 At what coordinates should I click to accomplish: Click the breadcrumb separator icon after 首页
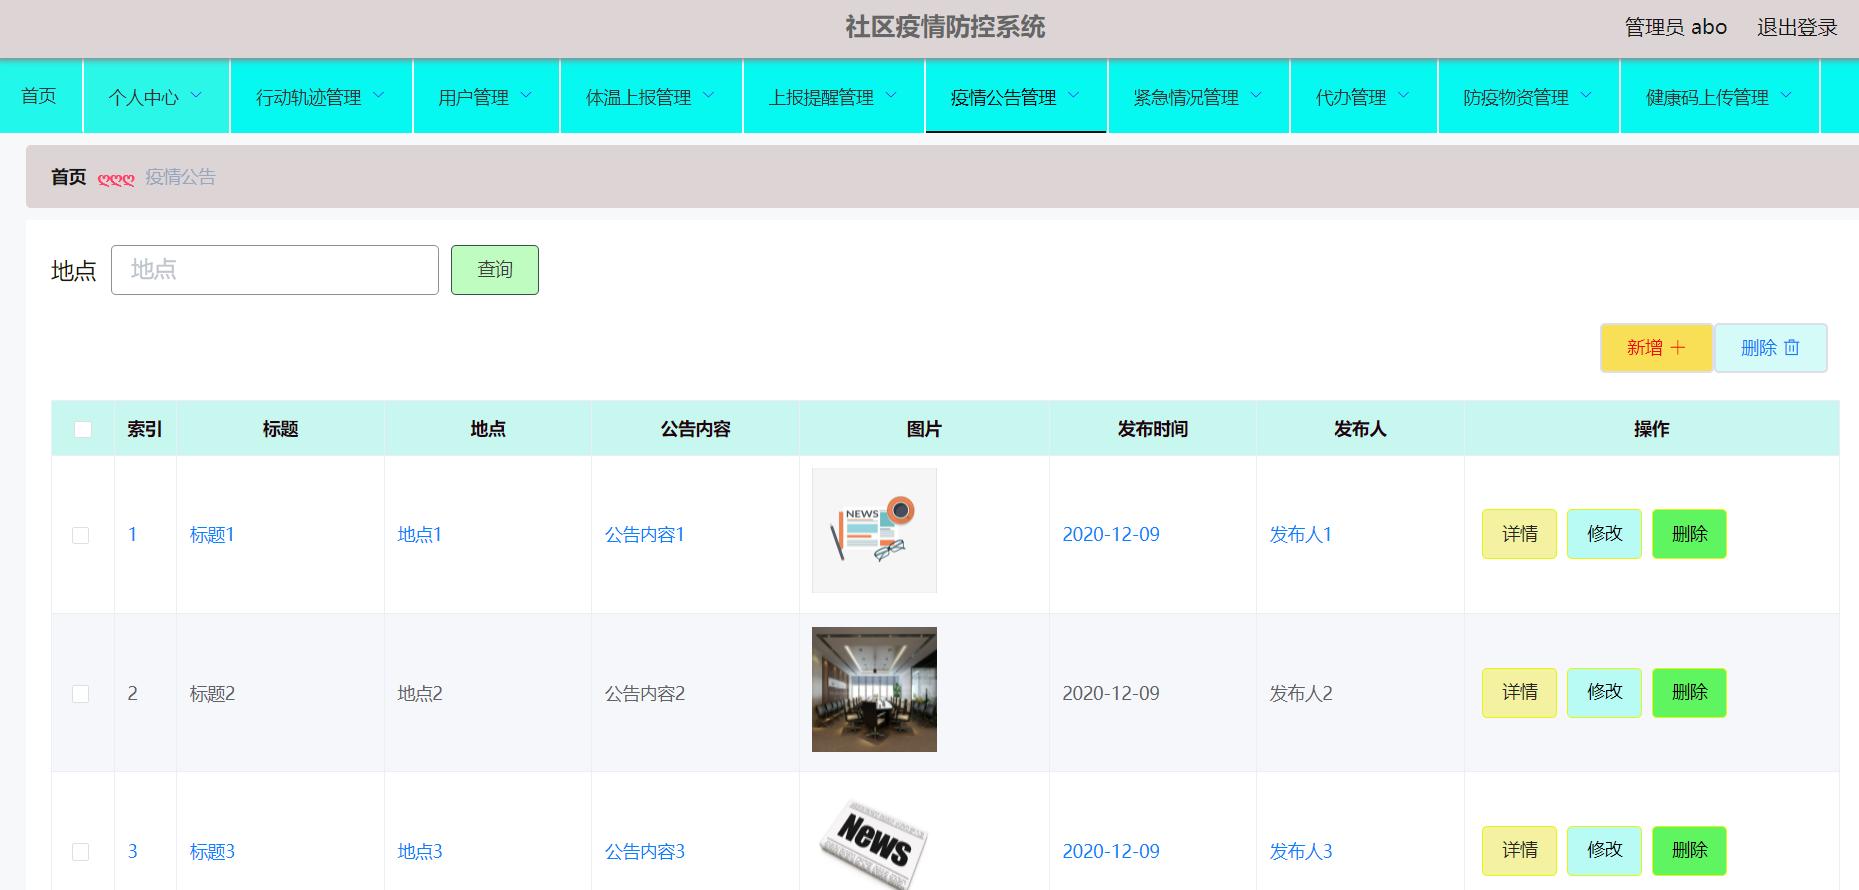(116, 179)
